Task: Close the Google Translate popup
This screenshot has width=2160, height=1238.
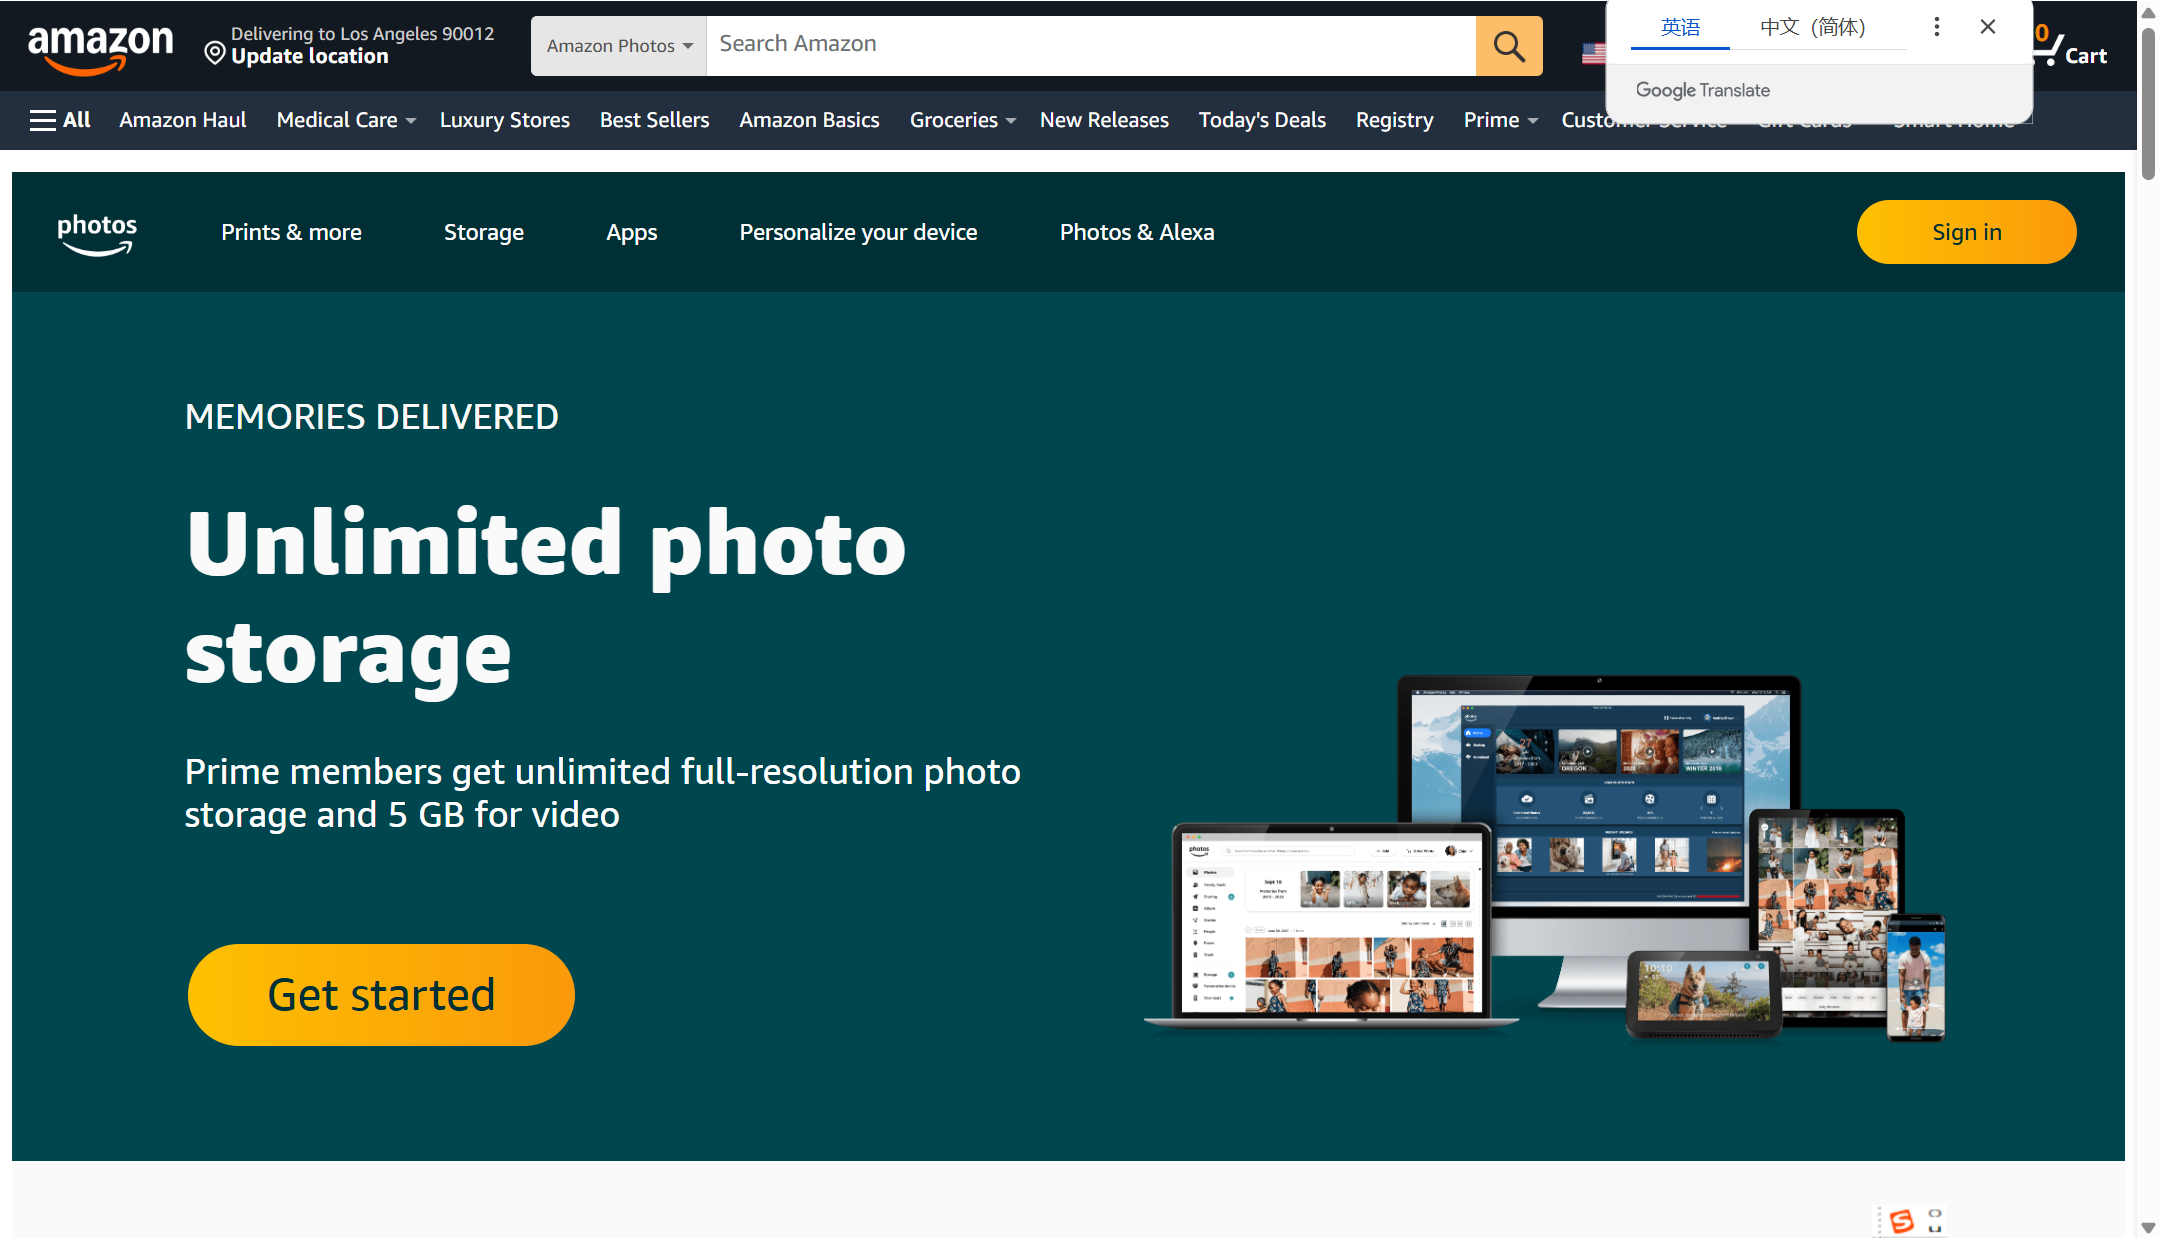Action: tap(1987, 27)
